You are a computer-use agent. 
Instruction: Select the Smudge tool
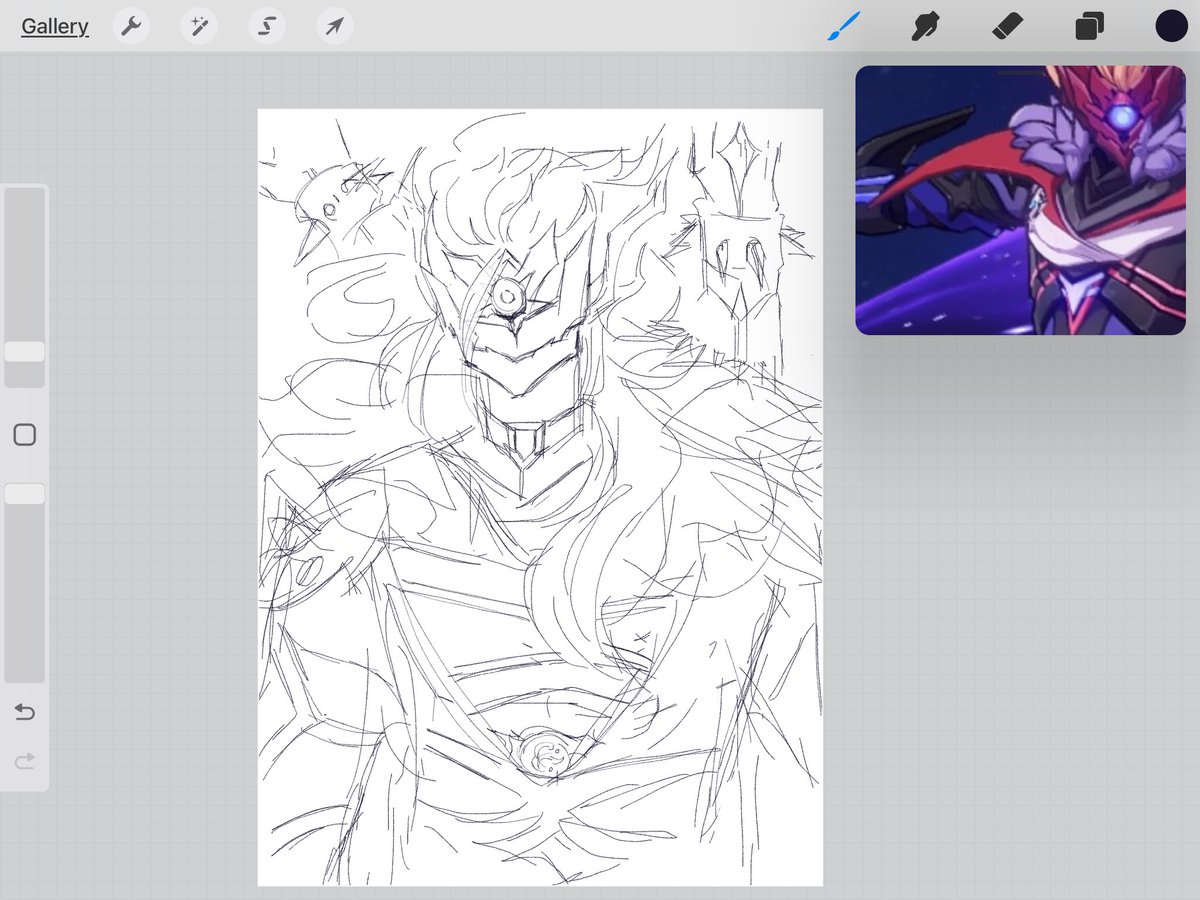pos(926,27)
